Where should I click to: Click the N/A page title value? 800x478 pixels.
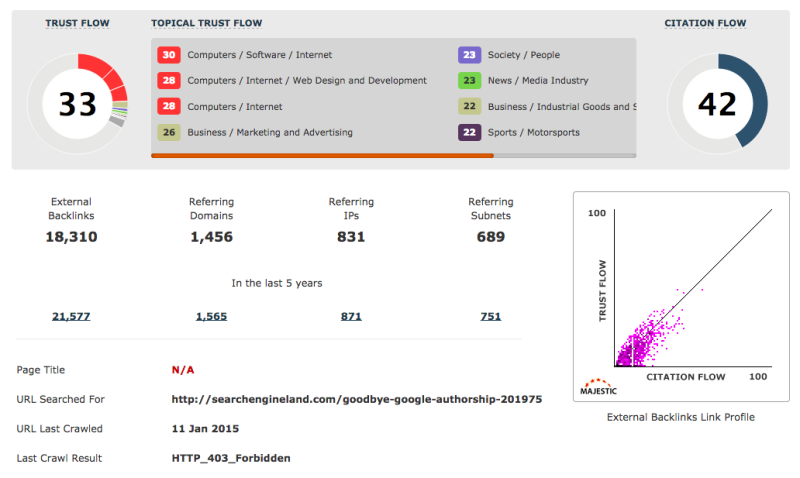(x=183, y=370)
